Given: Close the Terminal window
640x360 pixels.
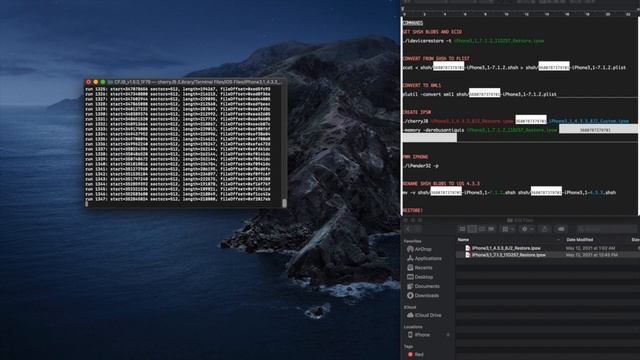Looking at the screenshot, I should tap(89, 82).
